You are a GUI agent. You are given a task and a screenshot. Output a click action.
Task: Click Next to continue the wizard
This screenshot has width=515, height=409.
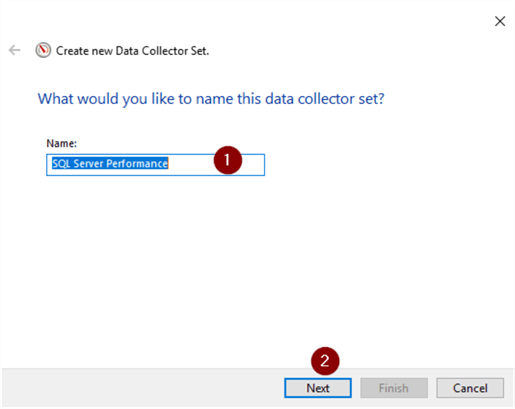pos(318,388)
